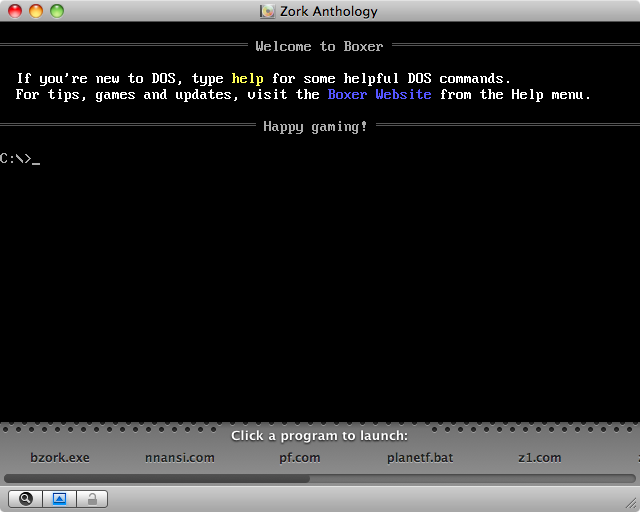The width and height of the screenshot is (640, 512).
Task: Click pf.com in the launcher panel
Action: tap(299, 458)
